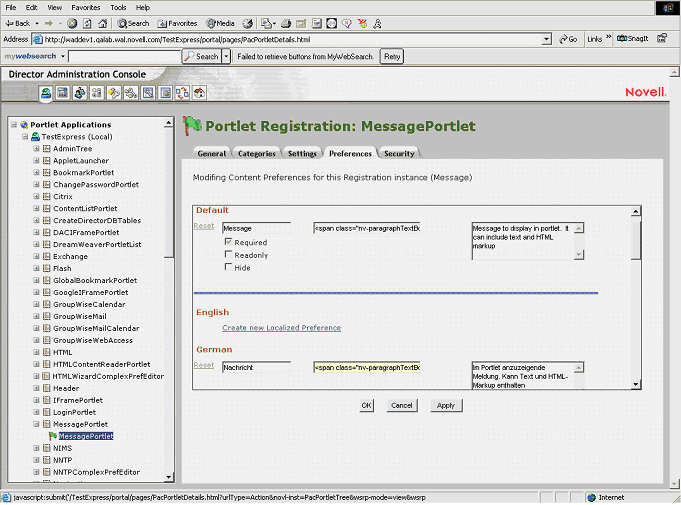Open the address bar dropdown arrow

click(547, 40)
